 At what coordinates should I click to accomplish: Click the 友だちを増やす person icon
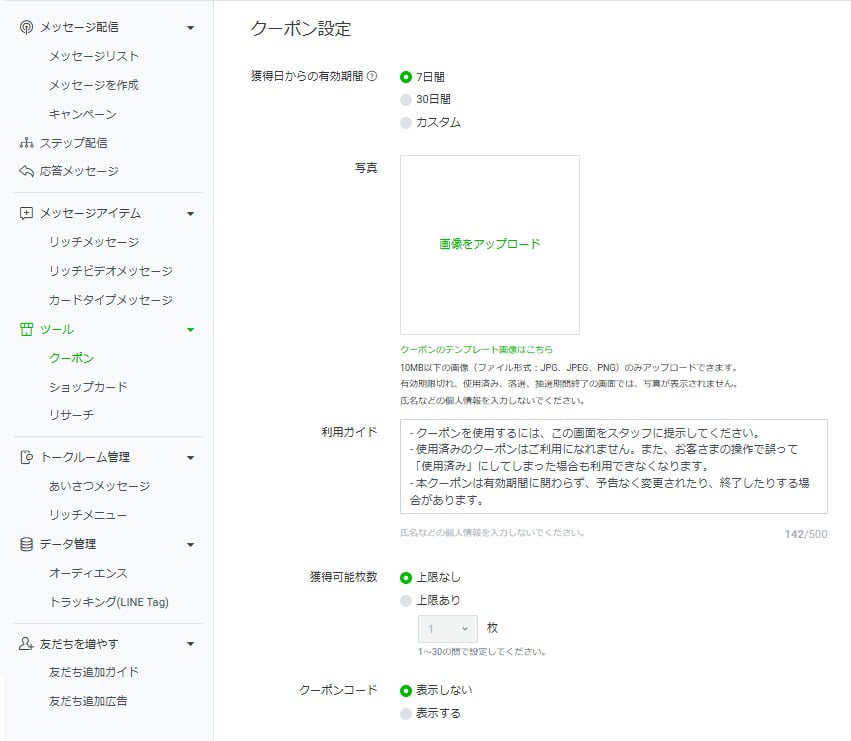click(x=26, y=644)
